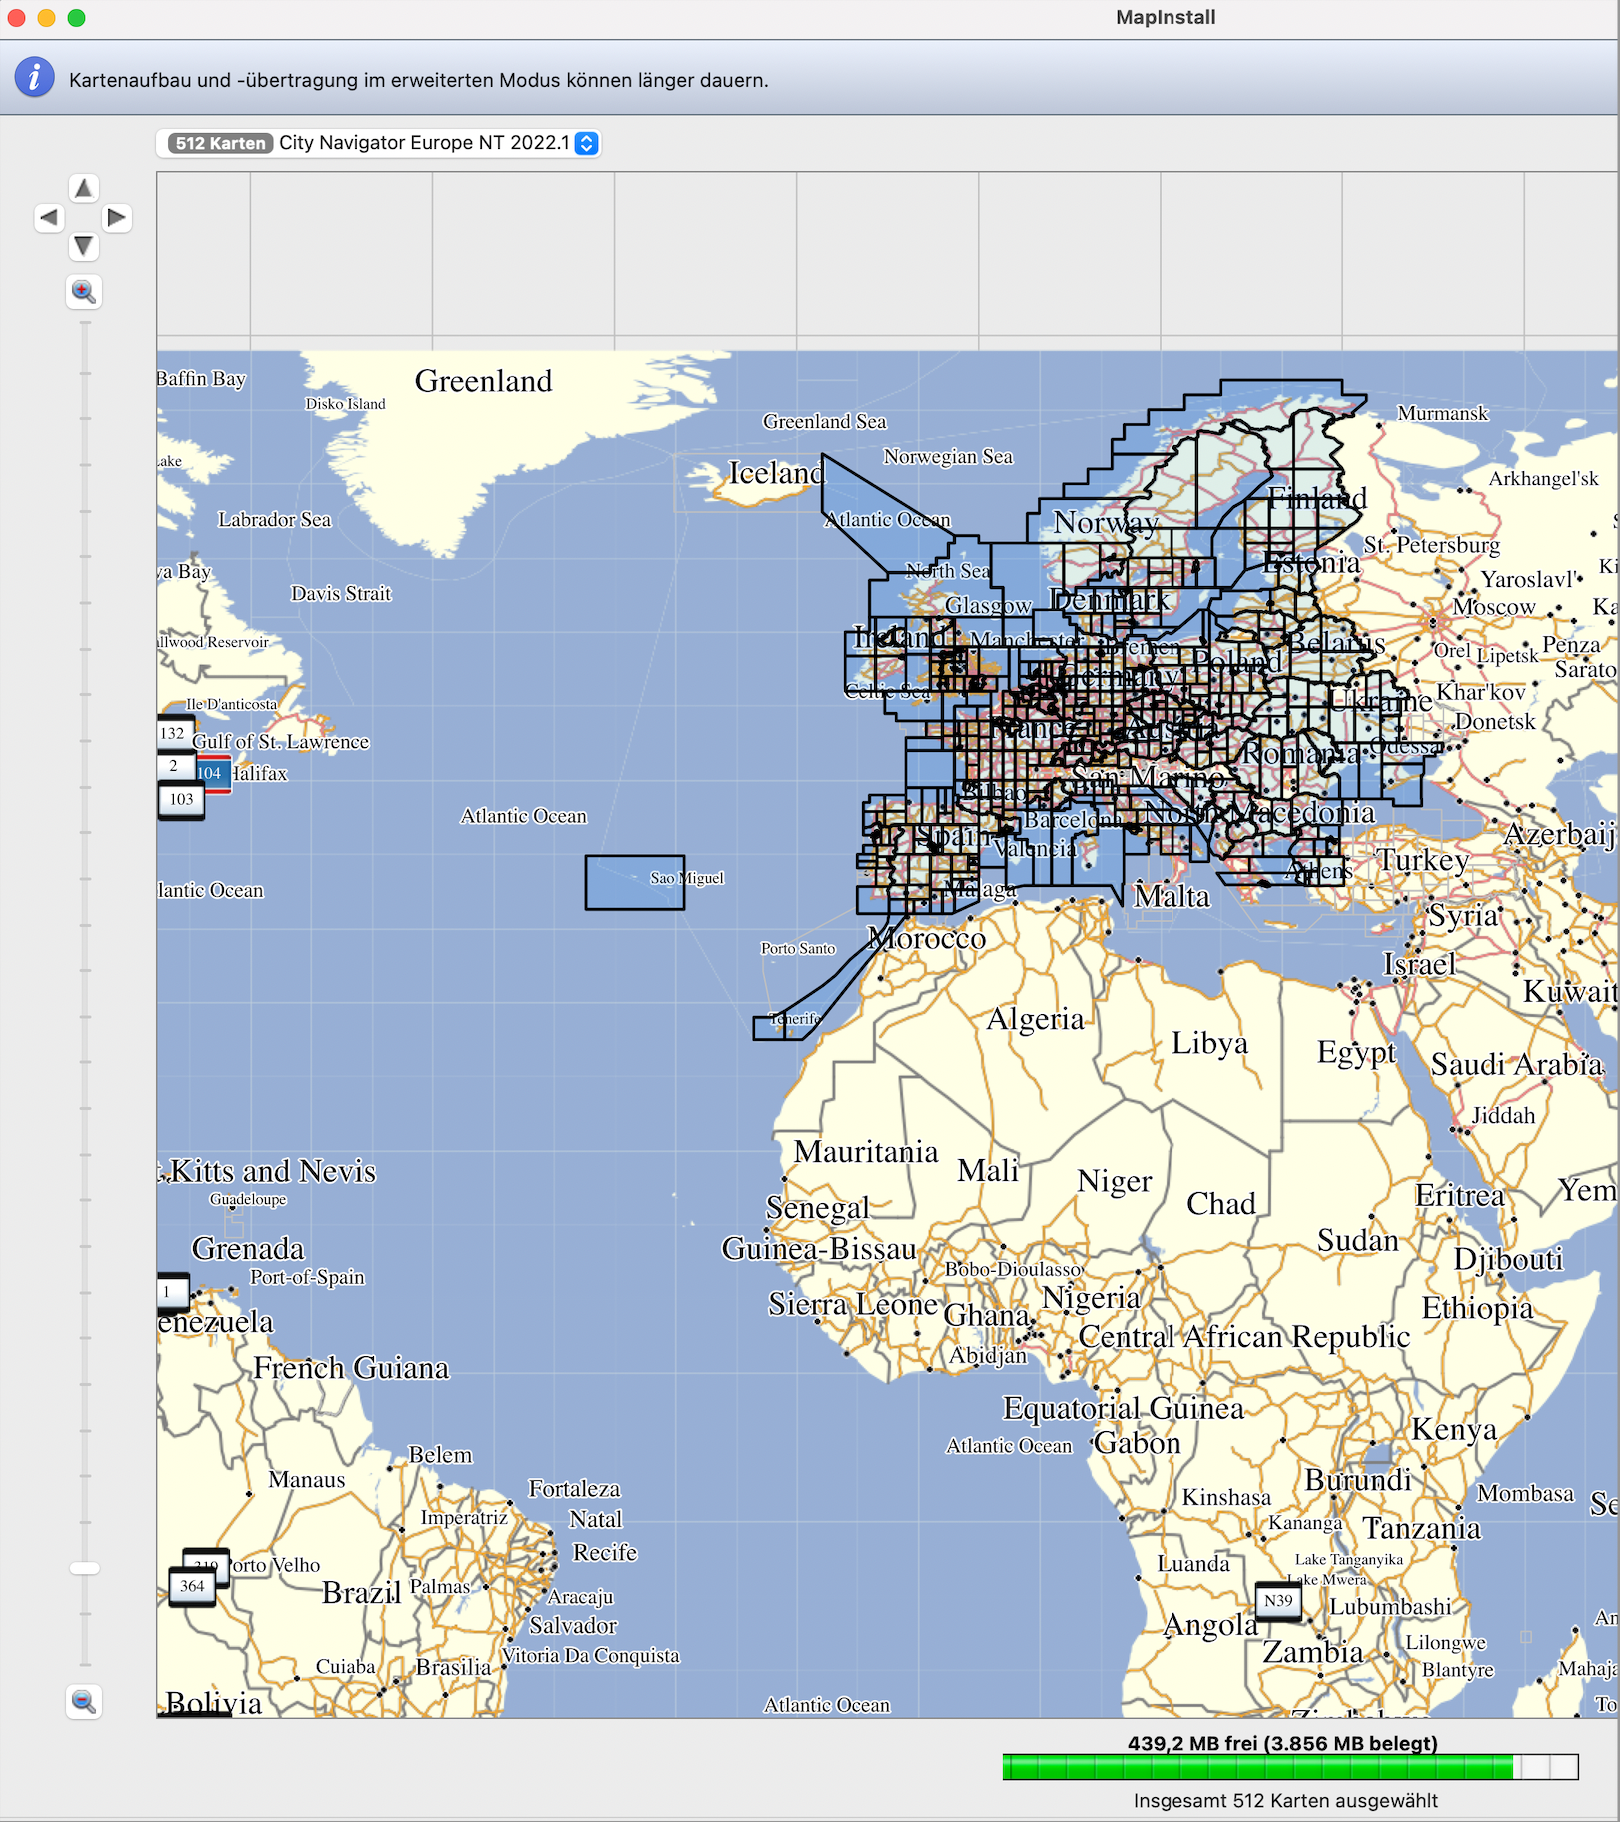Click highway shield 103 on map
Viewport: 1620px width, 1822px height.
pos(181,799)
